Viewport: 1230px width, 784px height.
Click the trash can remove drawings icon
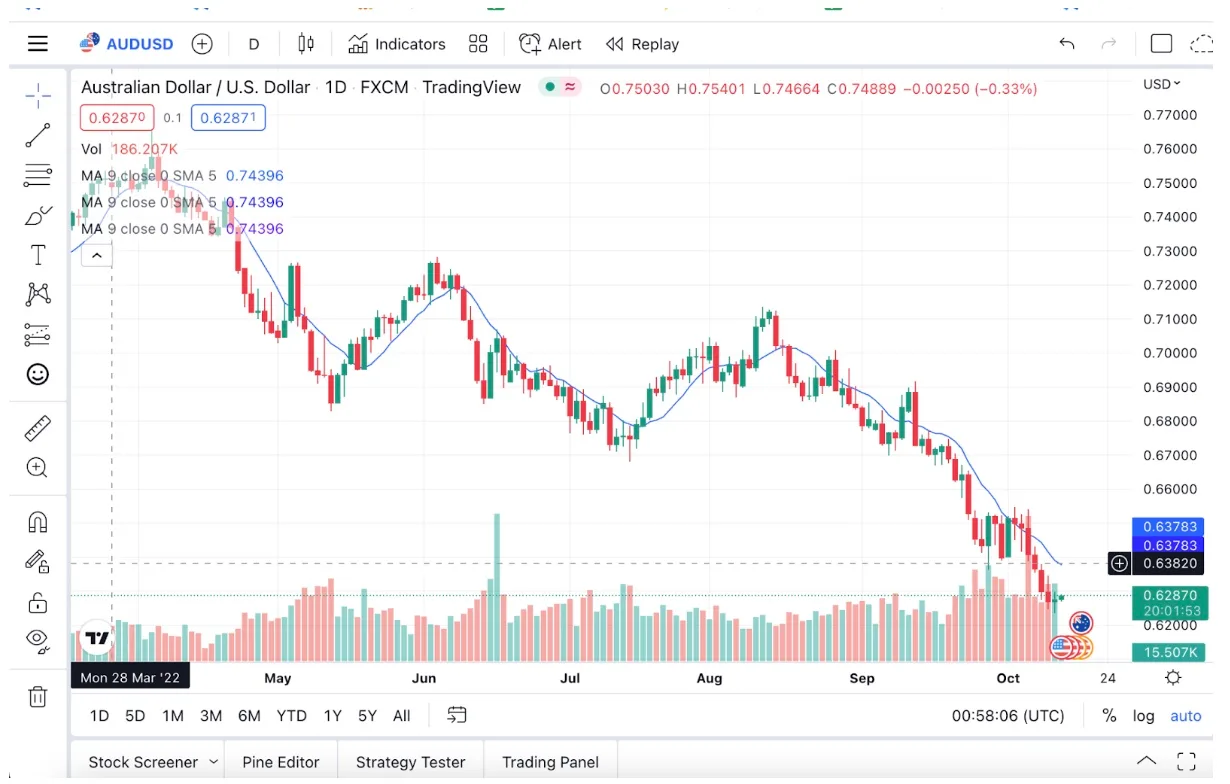click(38, 696)
